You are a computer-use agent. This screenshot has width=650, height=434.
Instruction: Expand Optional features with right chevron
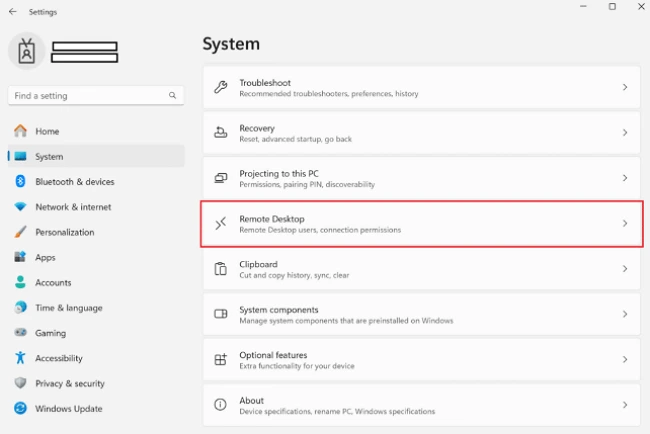coord(625,360)
